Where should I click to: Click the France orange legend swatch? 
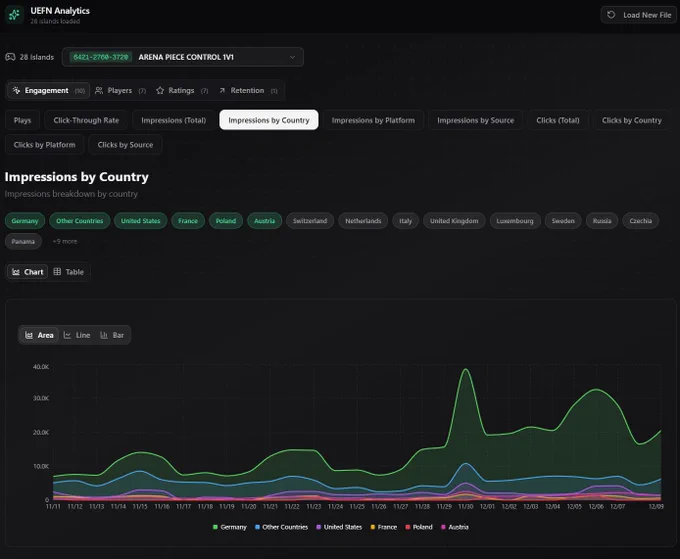pyautogui.click(x=373, y=527)
